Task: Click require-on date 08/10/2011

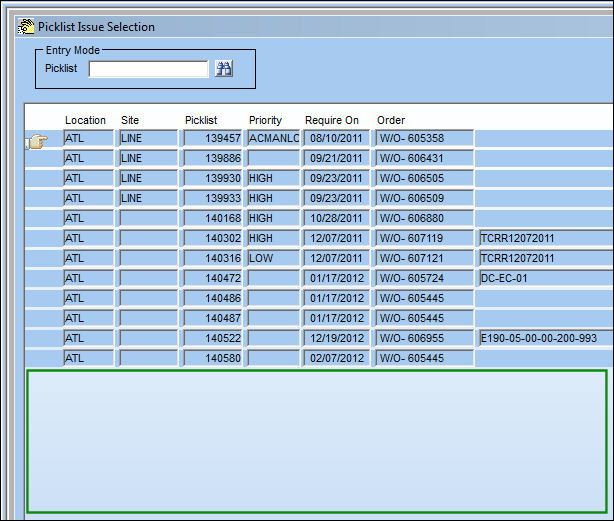Action: [x=336, y=138]
